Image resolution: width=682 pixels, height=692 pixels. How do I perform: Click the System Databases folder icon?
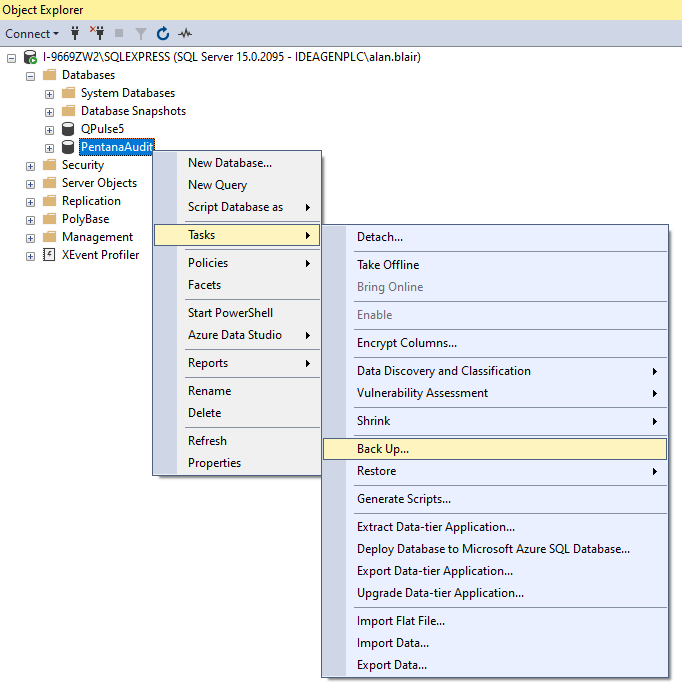(x=68, y=93)
